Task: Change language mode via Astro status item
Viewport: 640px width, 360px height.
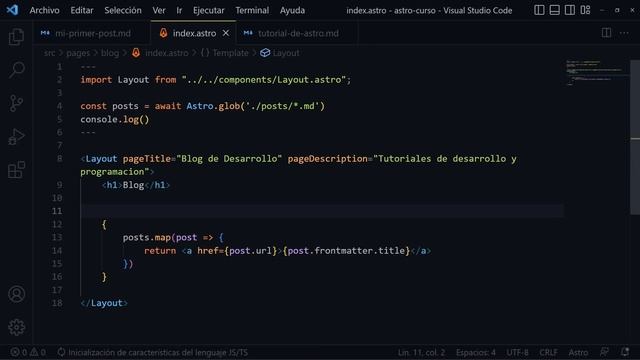Action: pyautogui.click(x=578, y=352)
